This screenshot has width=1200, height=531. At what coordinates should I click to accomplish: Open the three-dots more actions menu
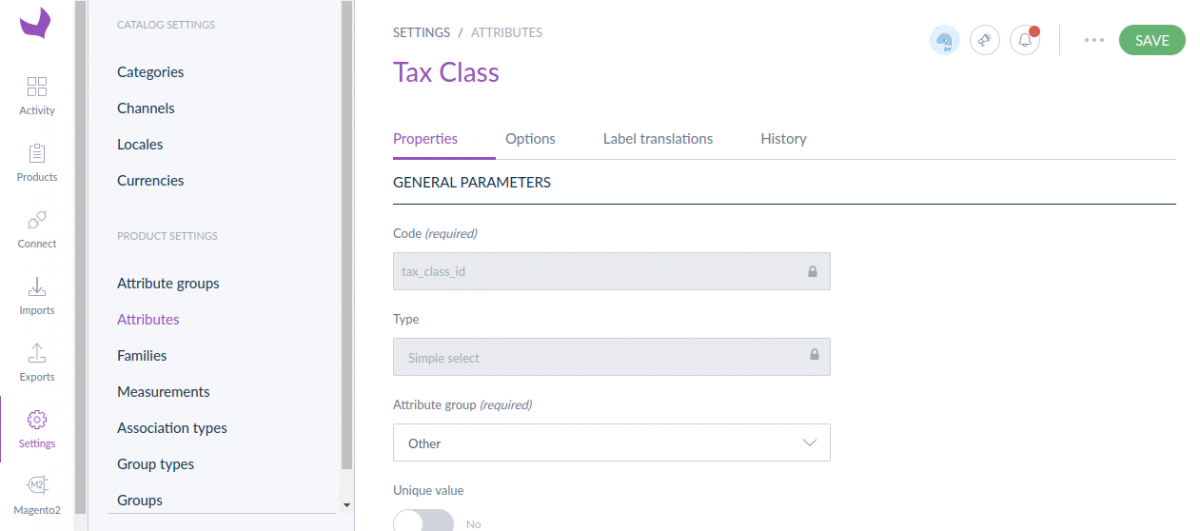click(1094, 40)
